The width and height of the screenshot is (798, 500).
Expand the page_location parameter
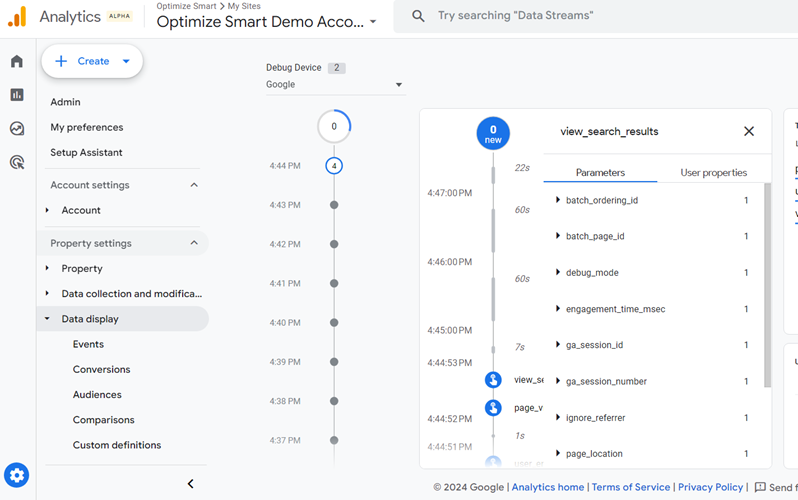(x=558, y=453)
